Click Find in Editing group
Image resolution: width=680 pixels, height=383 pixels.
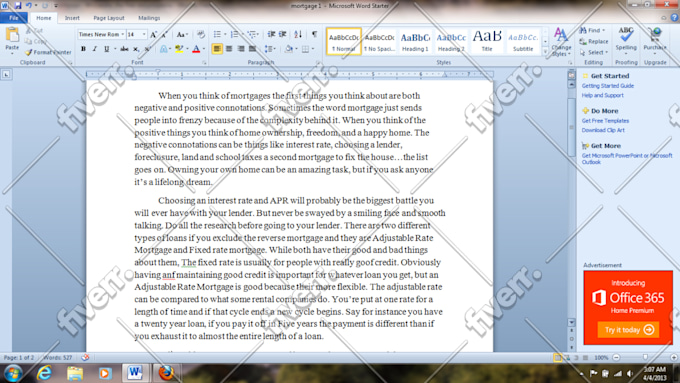click(593, 30)
